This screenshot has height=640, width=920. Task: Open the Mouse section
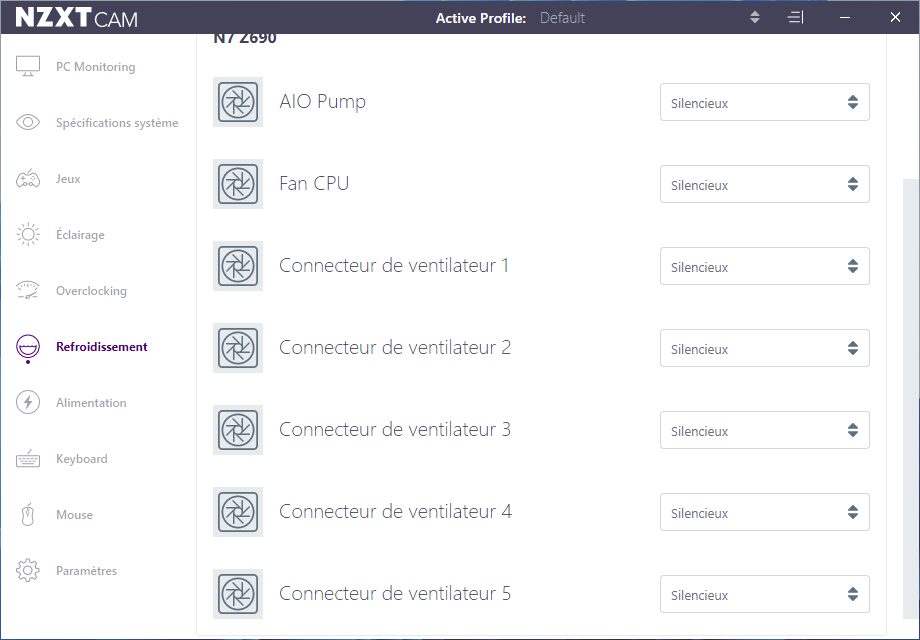coord(75,515)
